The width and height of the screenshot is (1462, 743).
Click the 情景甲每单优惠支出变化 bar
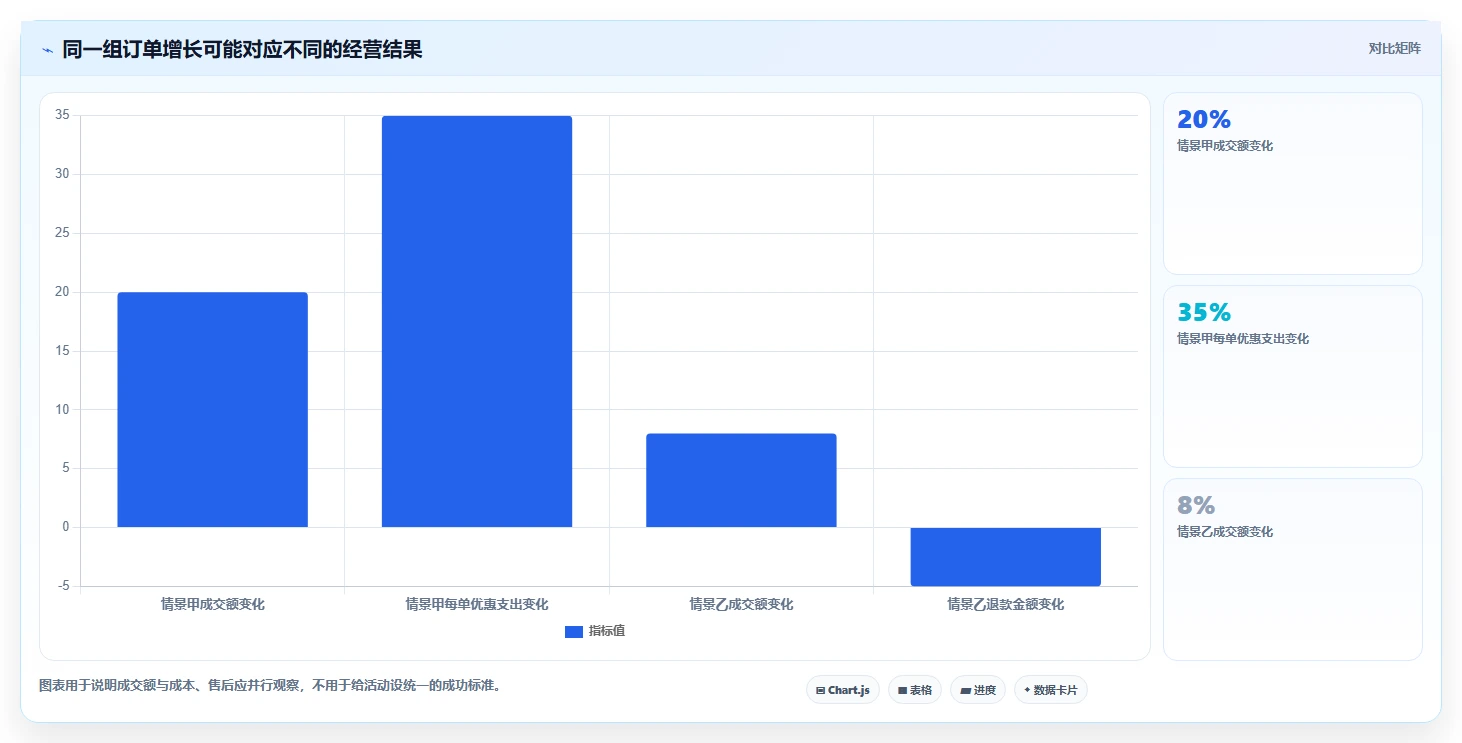pyautogui.click(x=477, y=321)
